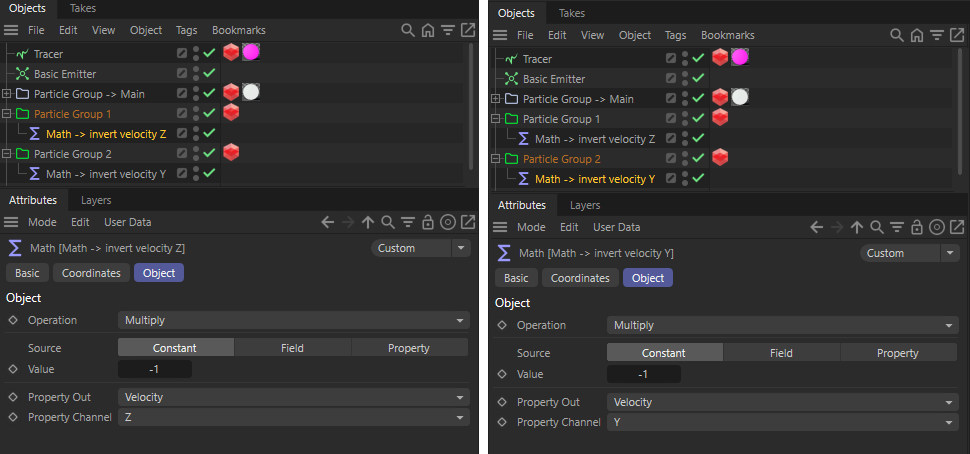Click the target circle icon in the invert velocity Y attributes toolbar
Screen dimensions: 970x454
coord(937,228)
